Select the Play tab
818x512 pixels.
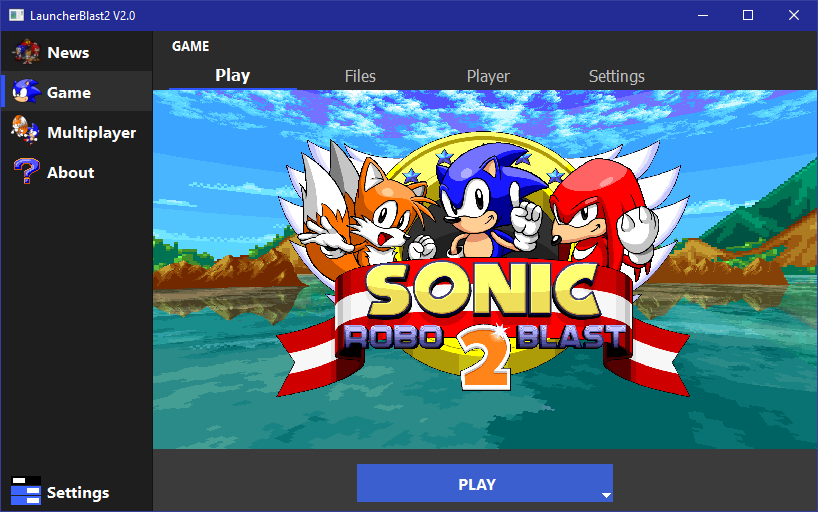(x=233, y=76)
